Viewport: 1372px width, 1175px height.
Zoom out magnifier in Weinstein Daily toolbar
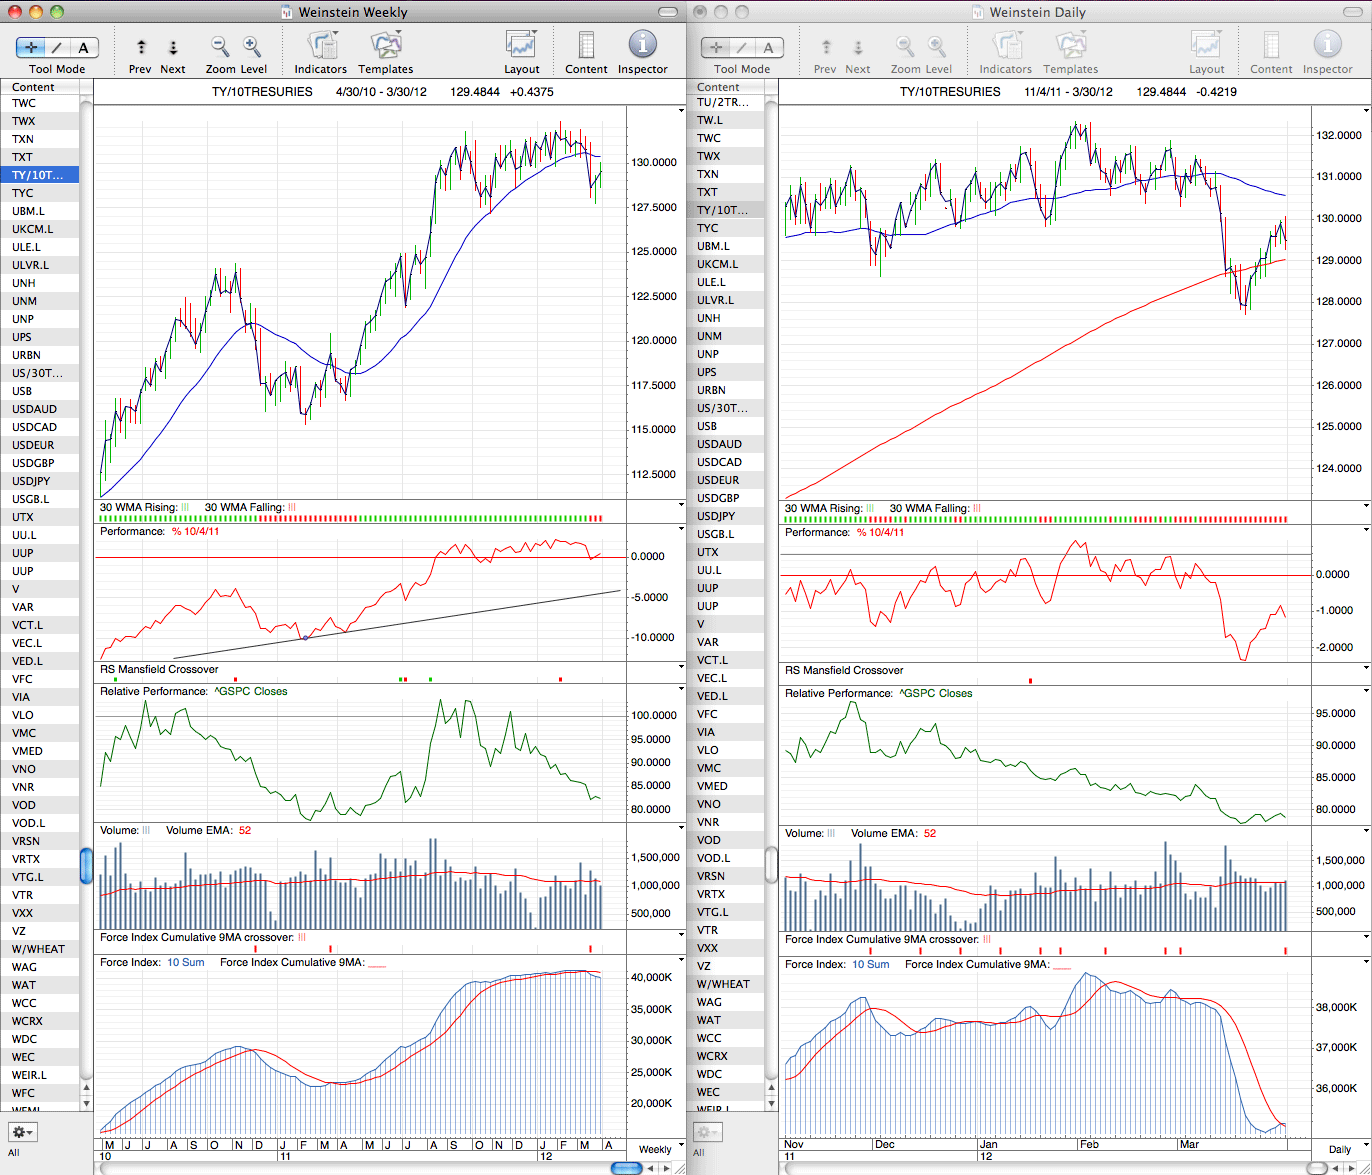tap(905, 46)
